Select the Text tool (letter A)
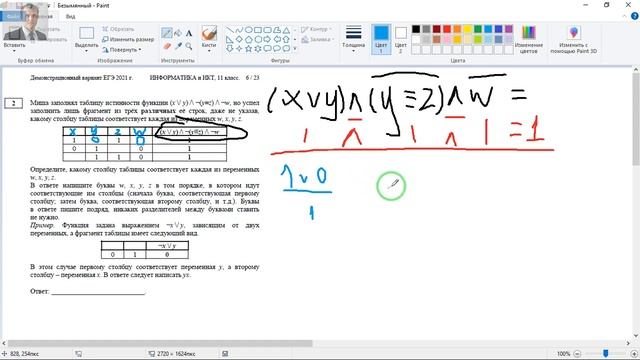Image resolution: width=640 pixels, height=360 pixels. tap(189, 33)
